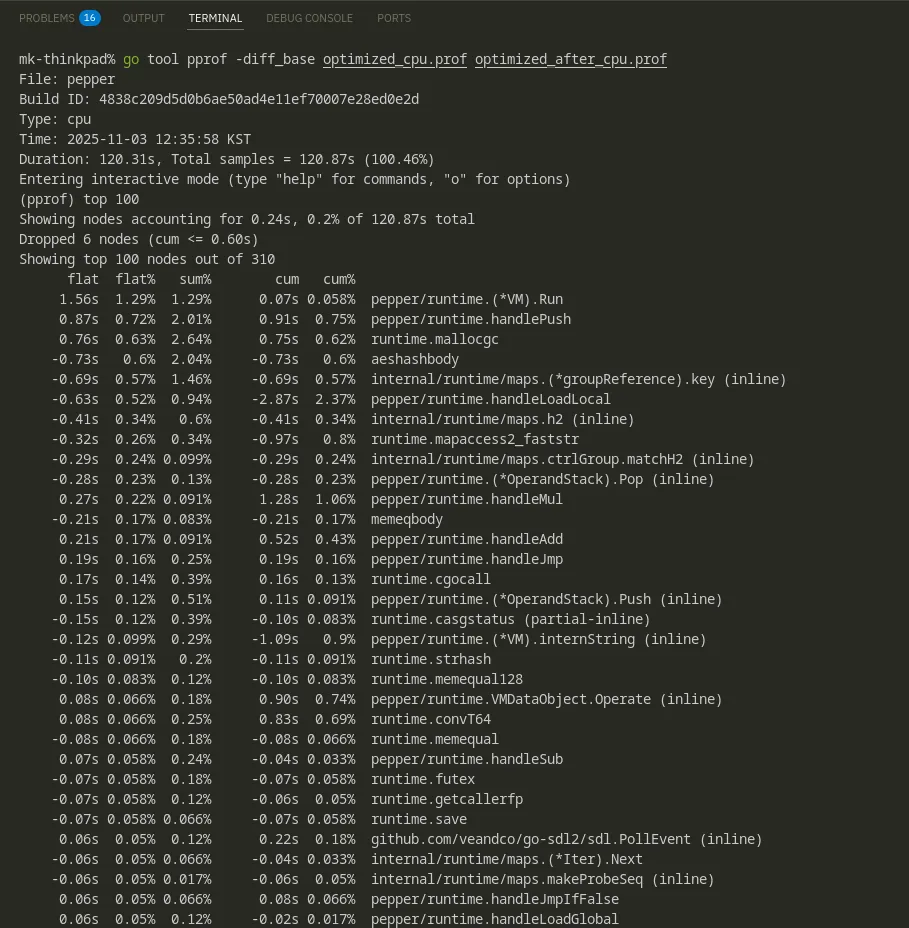
Task: Open the optimized_after_cpu.prof file link
Action: tap(571, 59)
